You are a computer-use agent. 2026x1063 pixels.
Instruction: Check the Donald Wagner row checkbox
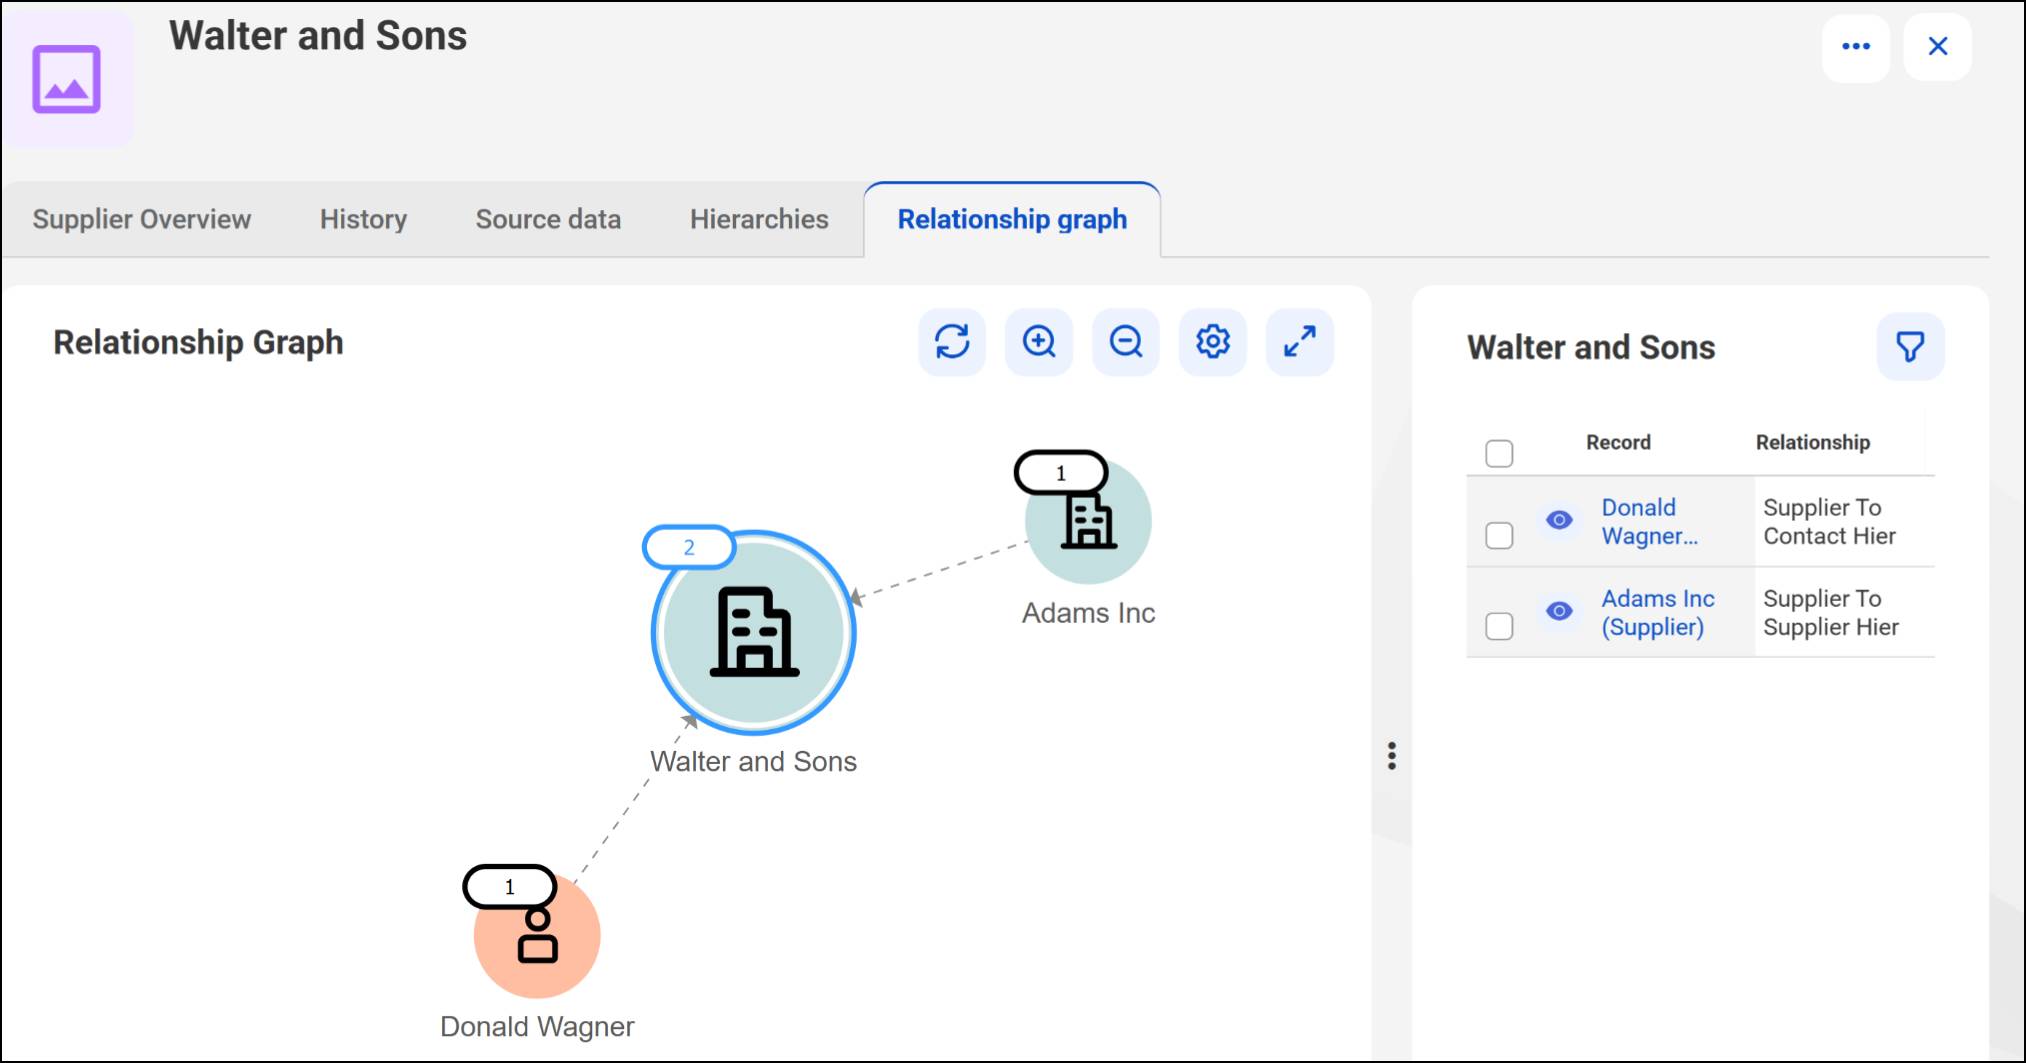pos(1499,536)
